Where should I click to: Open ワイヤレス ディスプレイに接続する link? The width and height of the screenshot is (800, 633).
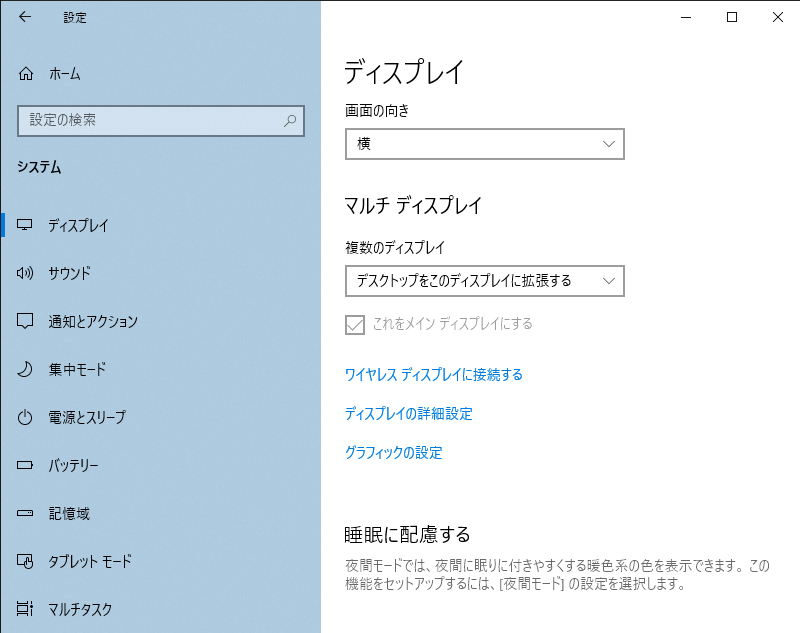tap(434, 375)
